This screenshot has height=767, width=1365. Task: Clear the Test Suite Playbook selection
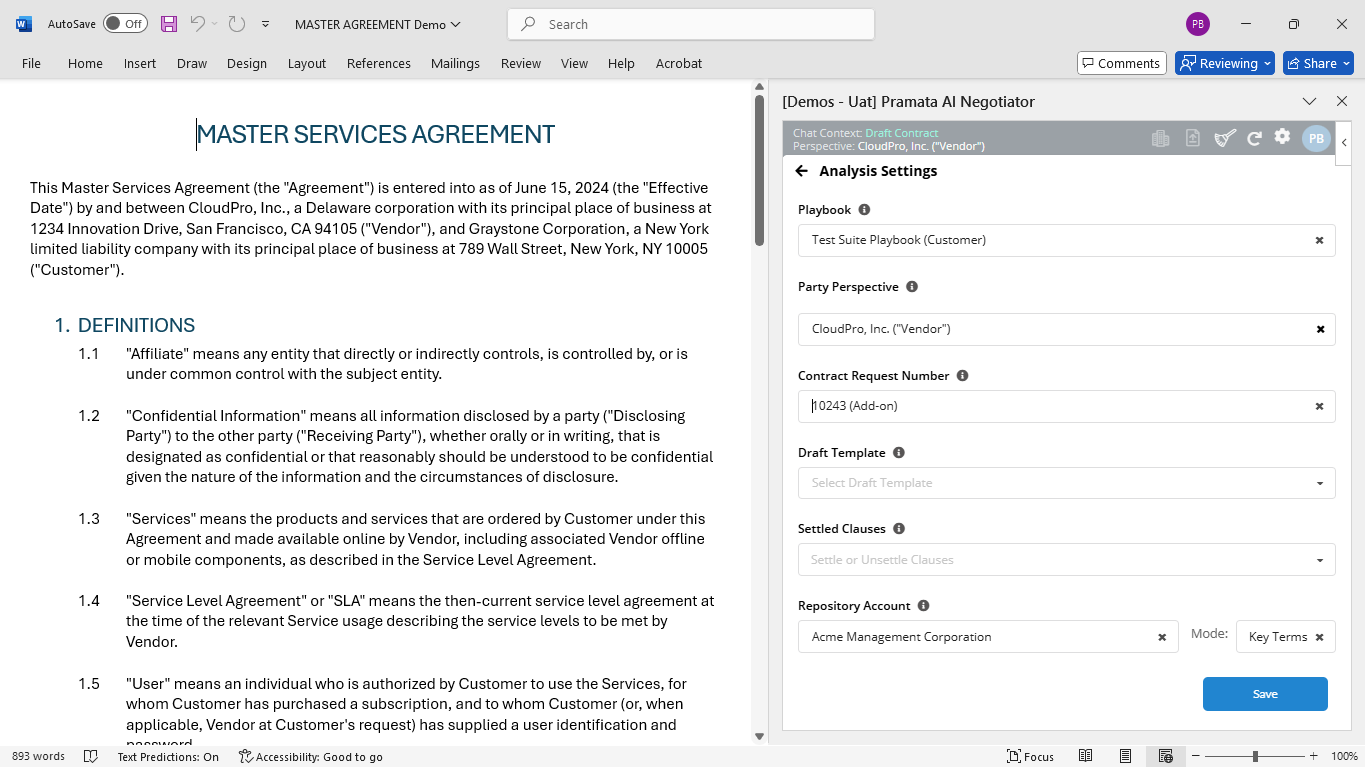(1319, 240)
